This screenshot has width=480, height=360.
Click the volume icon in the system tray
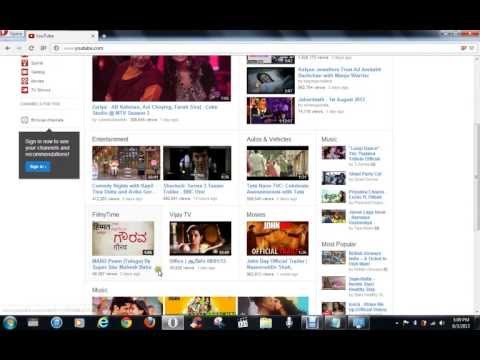click(442, 323)
